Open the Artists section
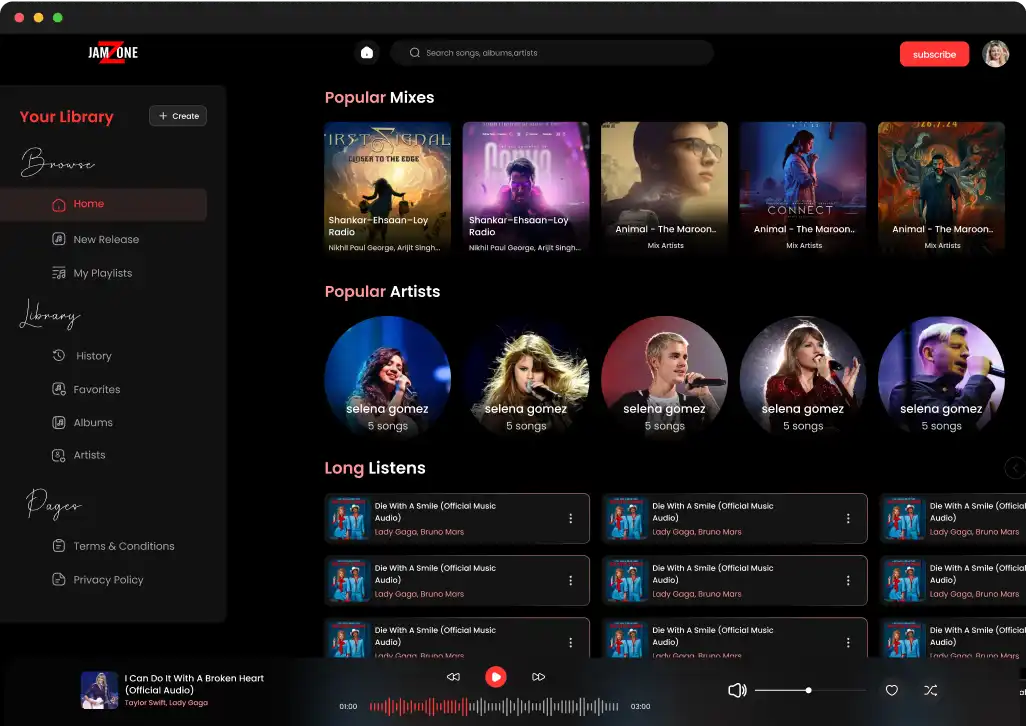1026x726 pixels. tap(89, 455)
